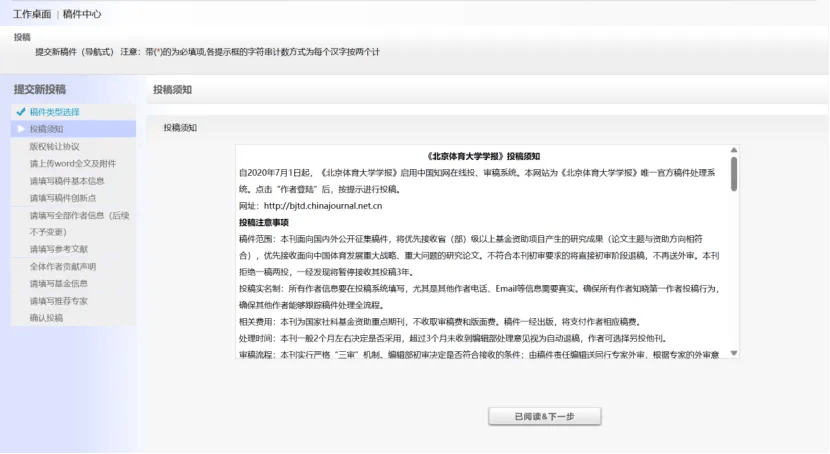Select the 投稿须知 step in sidebar
This screenshot has width=830, height=454.
click(46, 129)
